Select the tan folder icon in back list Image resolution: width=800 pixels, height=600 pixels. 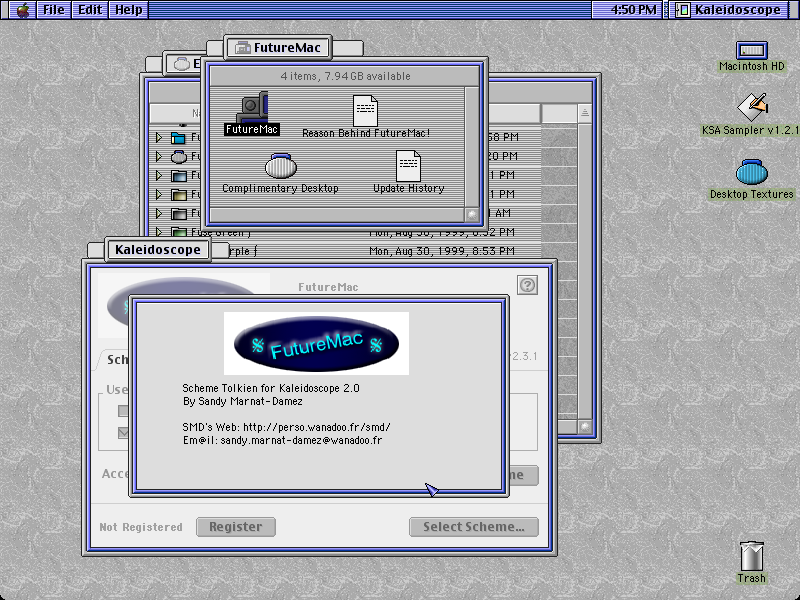179,194
